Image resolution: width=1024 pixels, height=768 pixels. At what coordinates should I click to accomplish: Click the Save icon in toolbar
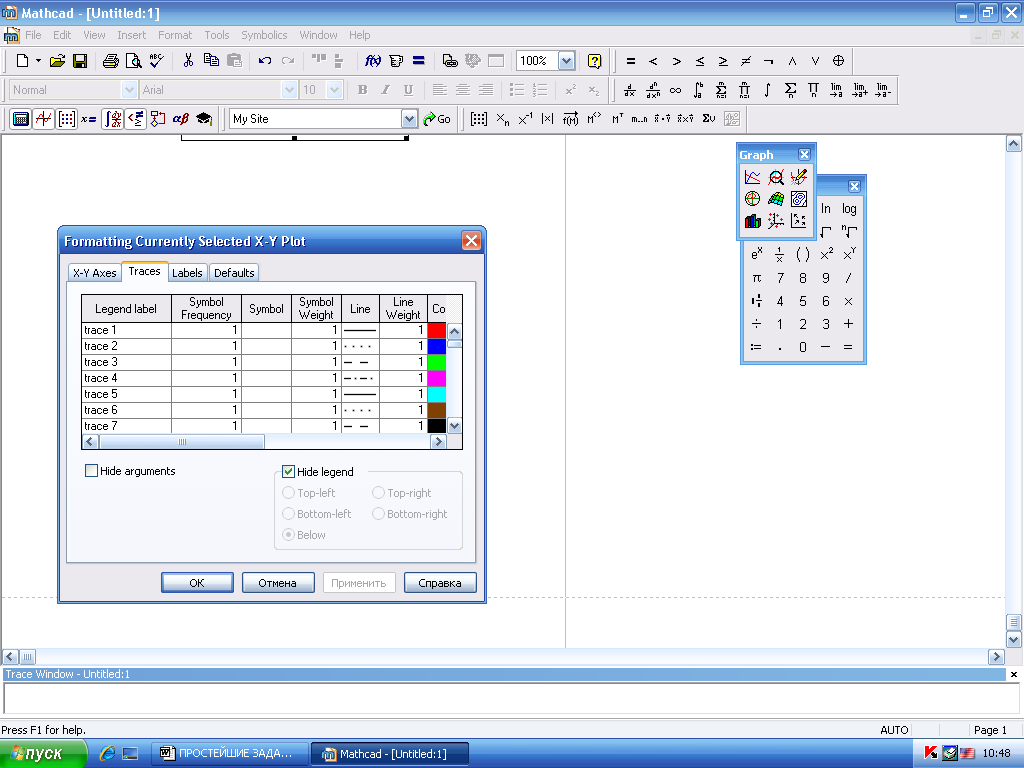80,61
